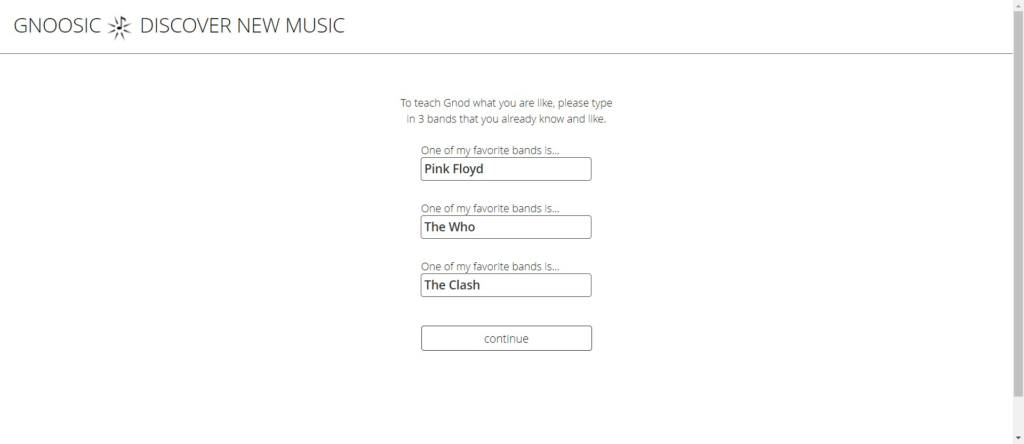
Task: Click the label above the Pink Floyd field
Action: [490, 150]
